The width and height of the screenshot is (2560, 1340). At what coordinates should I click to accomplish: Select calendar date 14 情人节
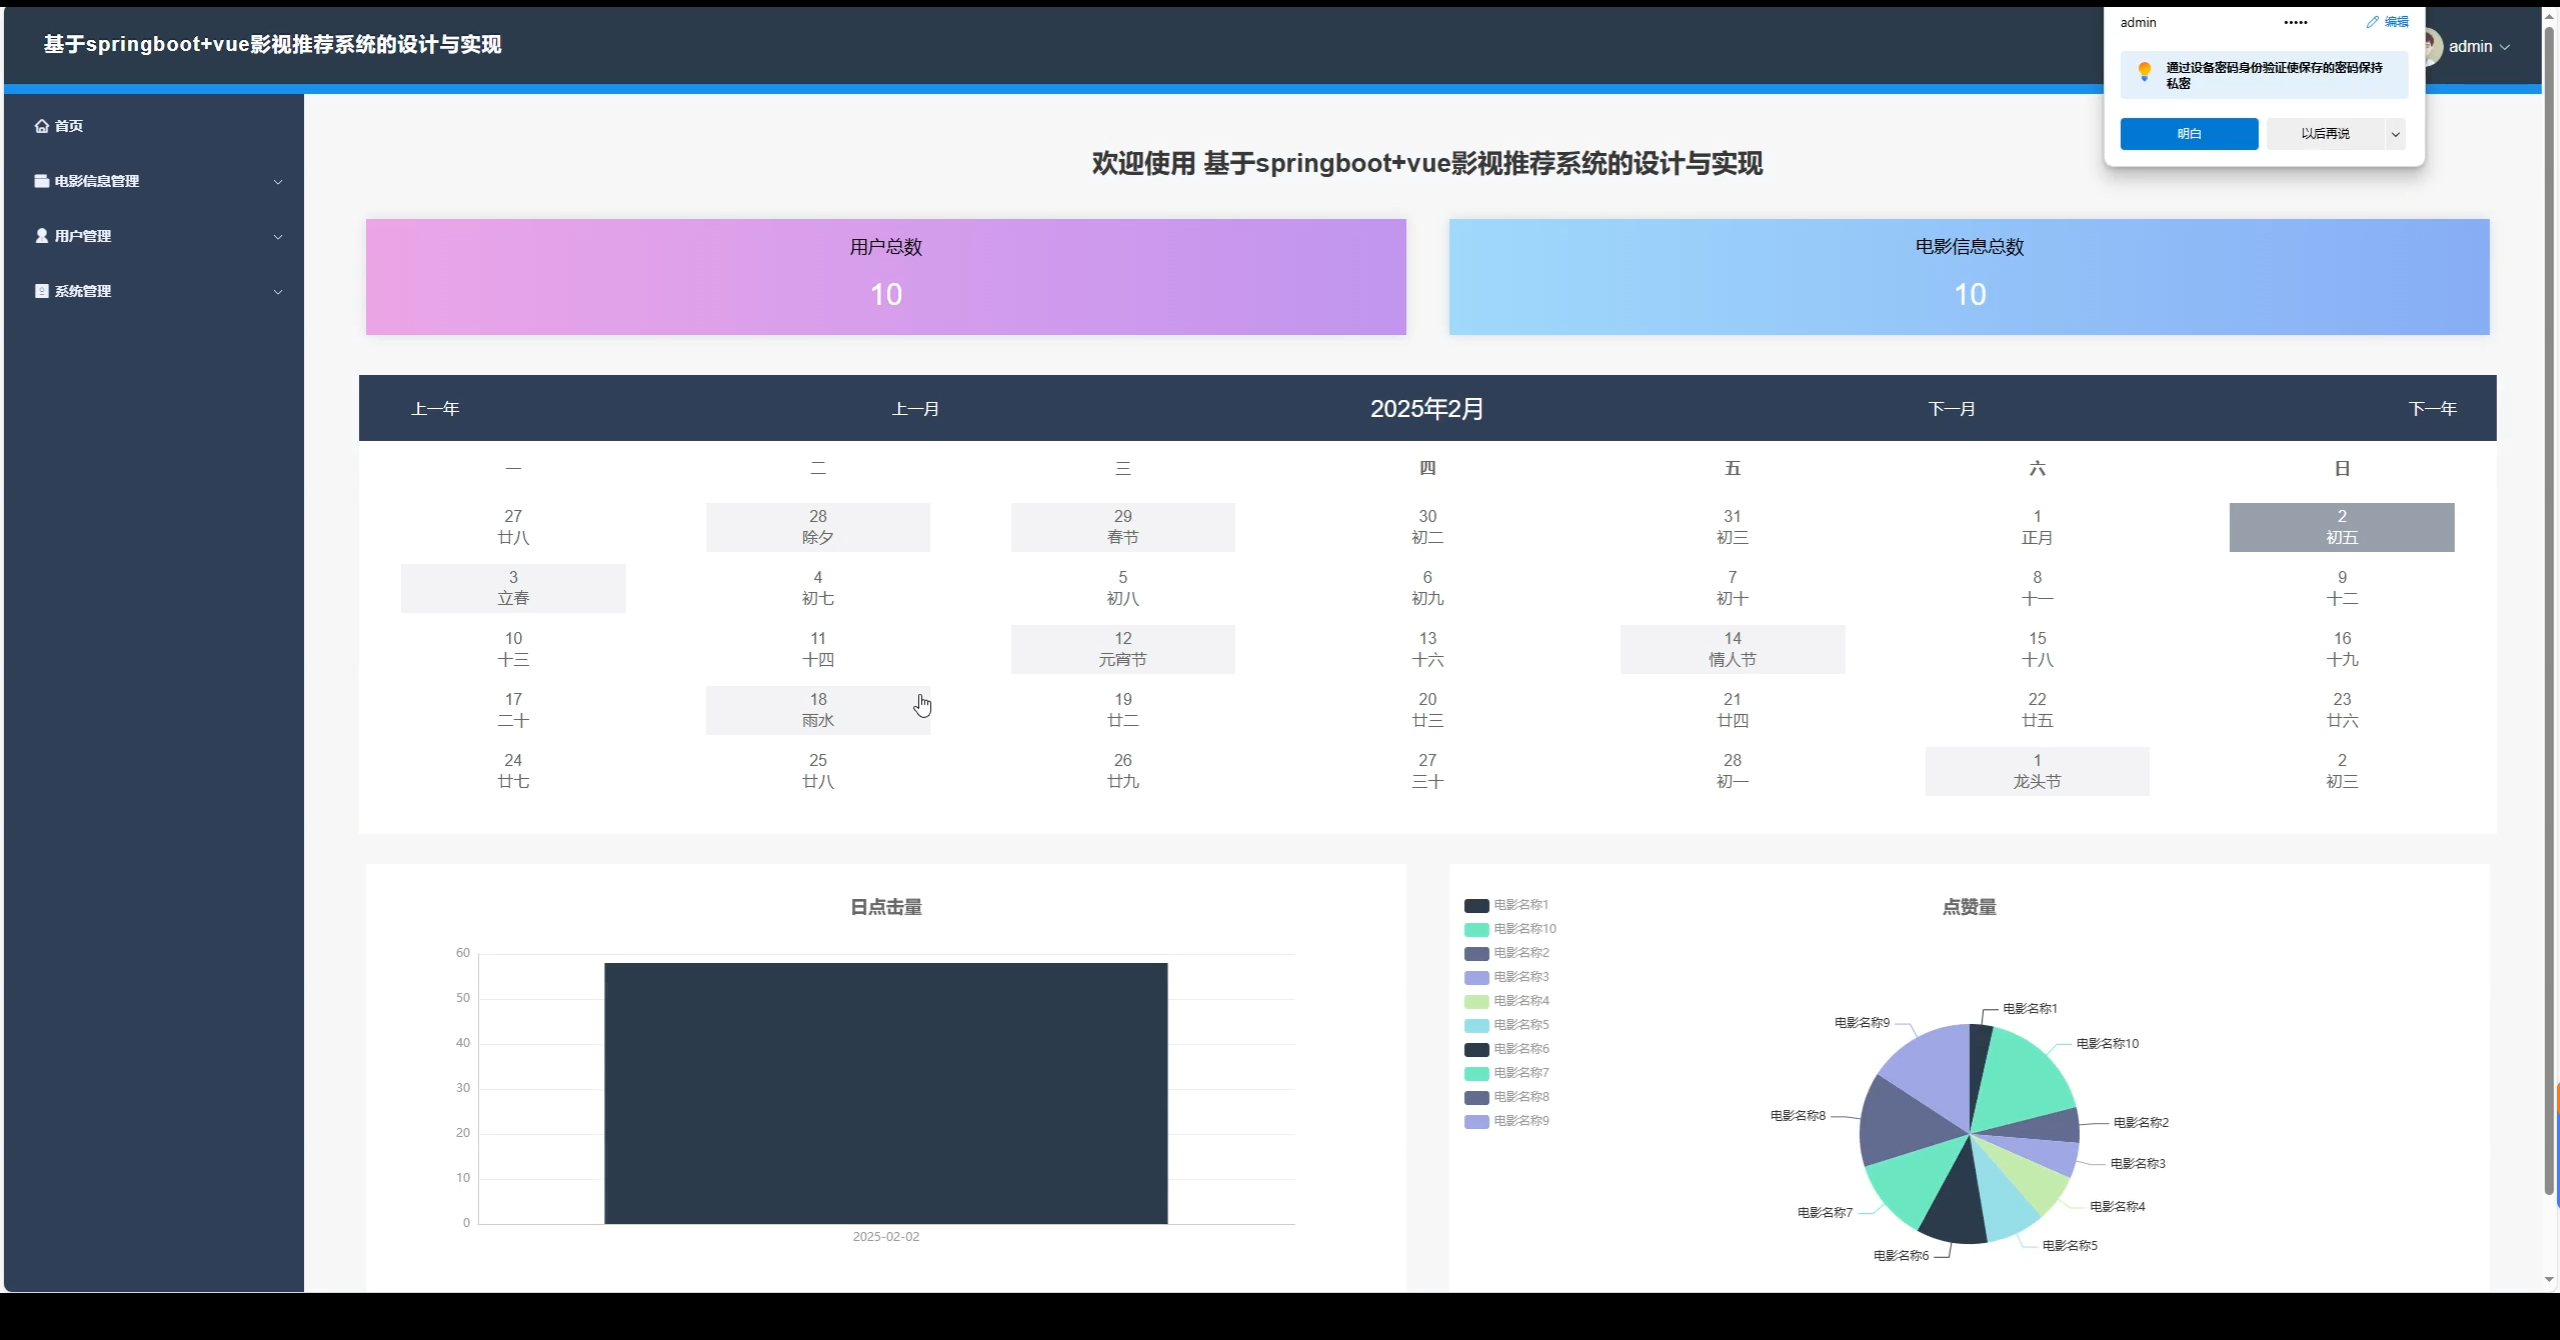pyautogui.click(x=1732, y=649)
